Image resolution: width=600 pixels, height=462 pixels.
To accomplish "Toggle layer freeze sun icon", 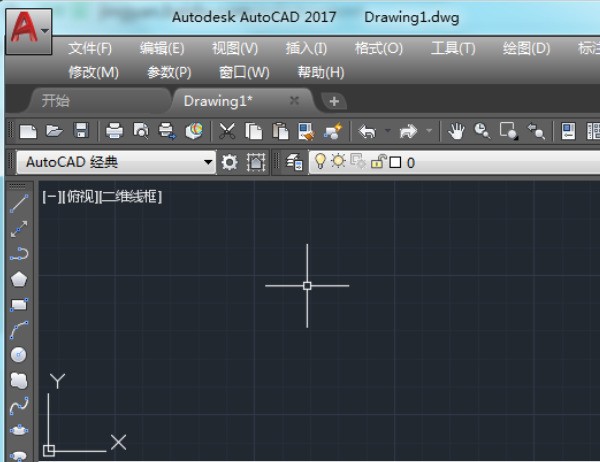I will click(338, 162).
